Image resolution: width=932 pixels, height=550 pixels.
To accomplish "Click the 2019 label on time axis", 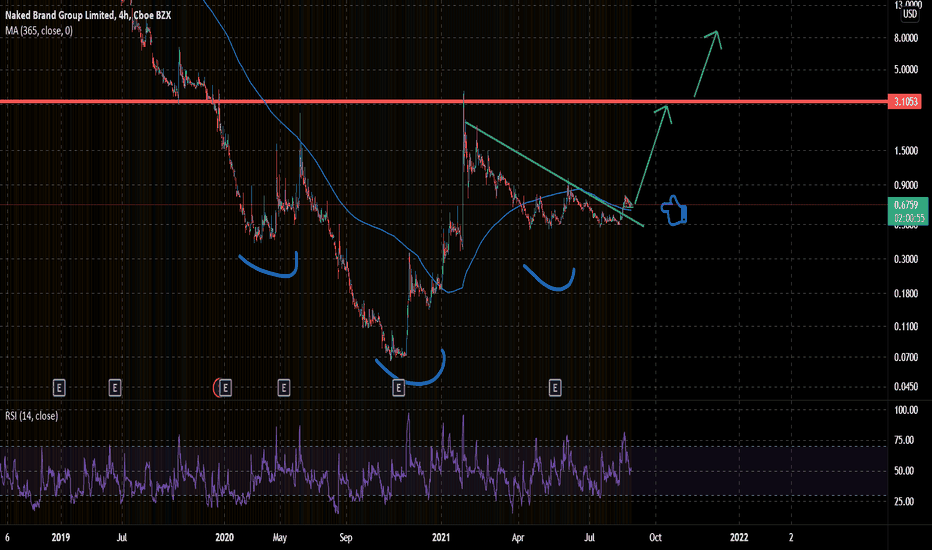I will pyautogui.click(x=61, y=538).
